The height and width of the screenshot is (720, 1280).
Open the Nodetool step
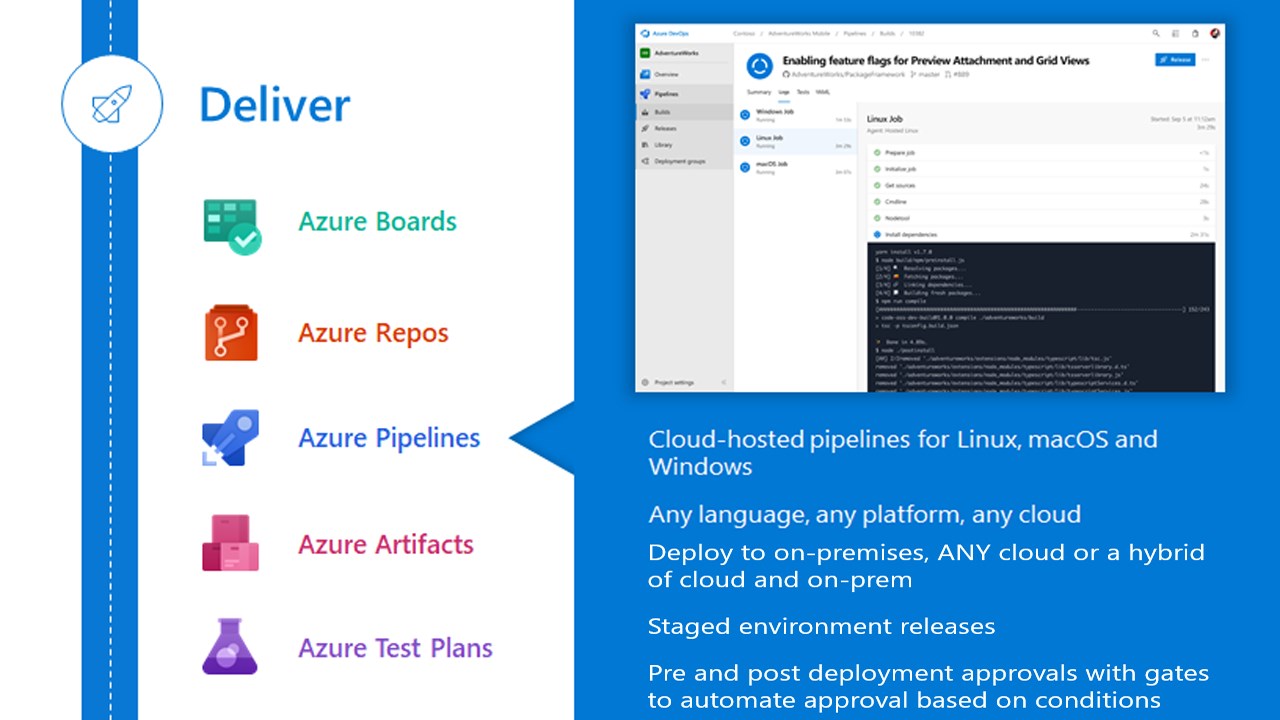click(x=1040, y=217)
